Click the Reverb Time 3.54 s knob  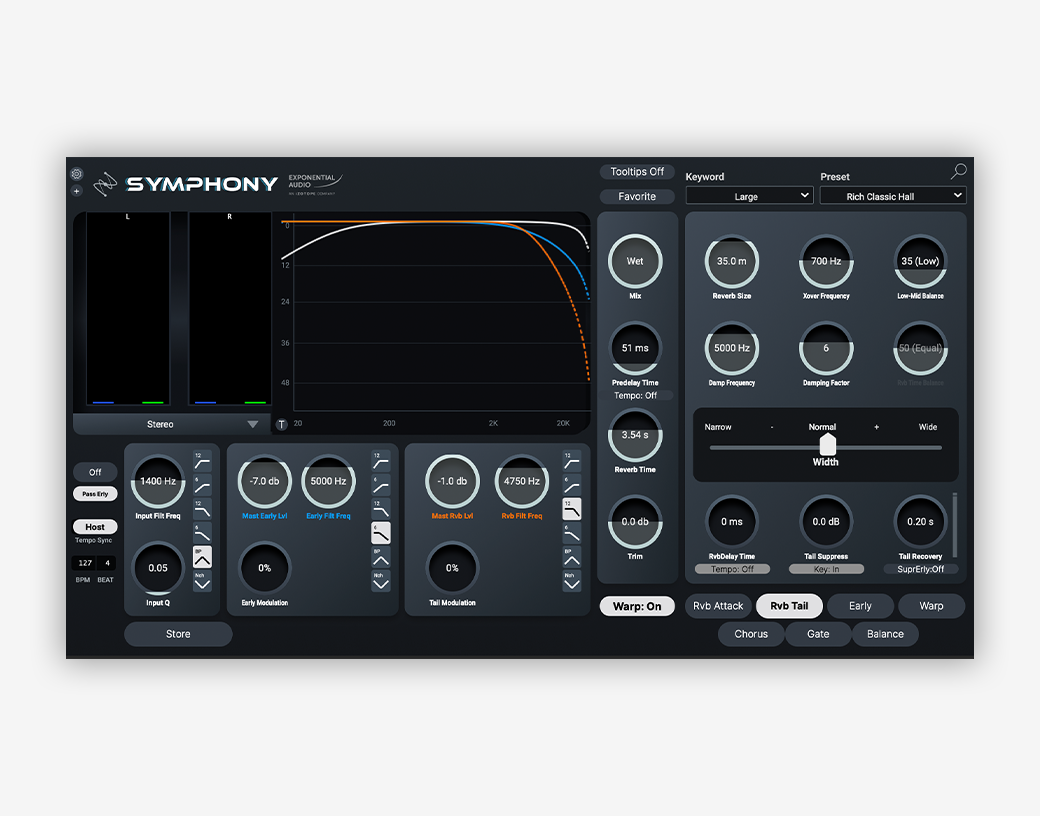point(635,435)
